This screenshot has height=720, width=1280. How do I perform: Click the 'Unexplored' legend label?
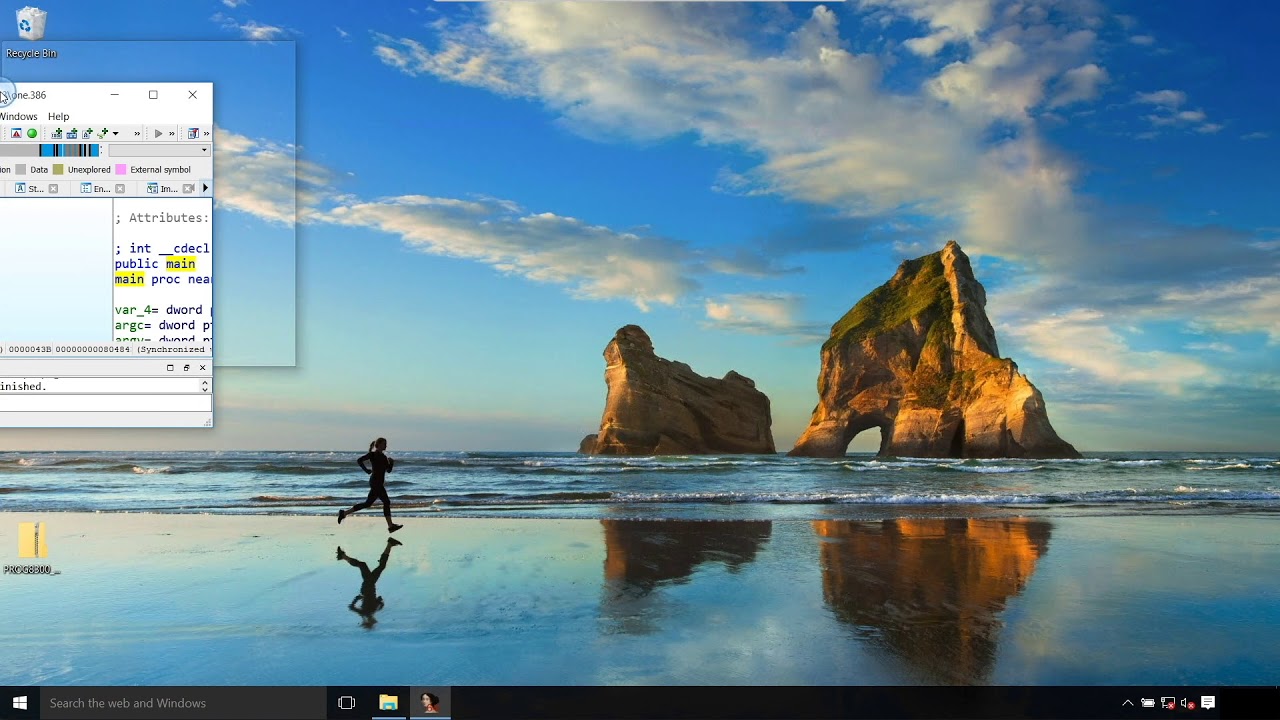pyautogui.click(x=89, y=170)
